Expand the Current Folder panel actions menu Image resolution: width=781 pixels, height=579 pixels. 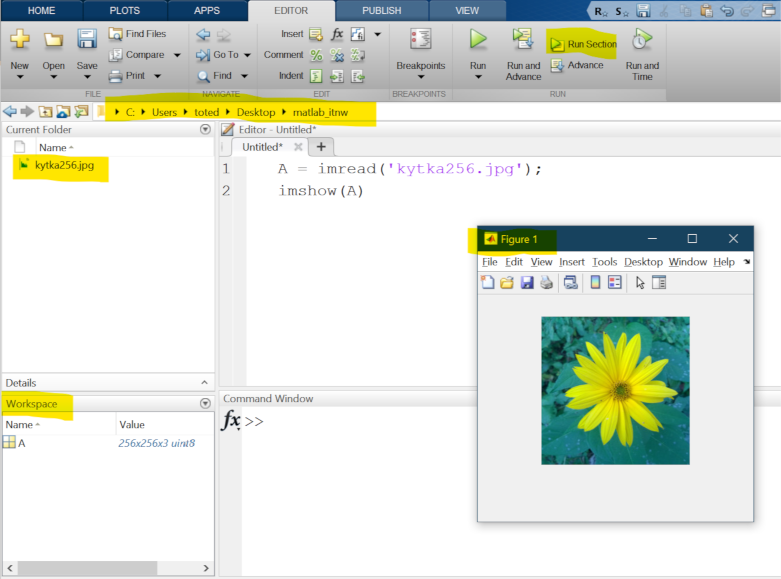[206, 129]
